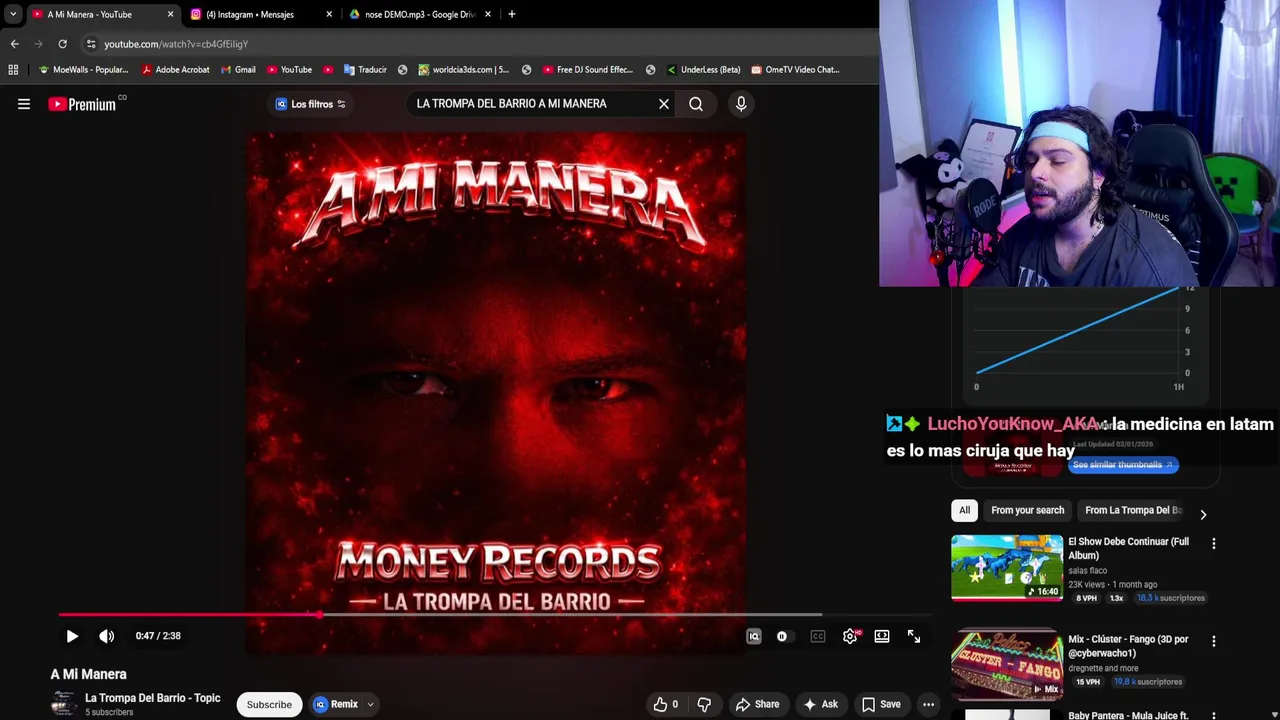Viewport: 1280px width, 720px height.
Task: Switch to theater mode
Action: [x=882, y=636]
